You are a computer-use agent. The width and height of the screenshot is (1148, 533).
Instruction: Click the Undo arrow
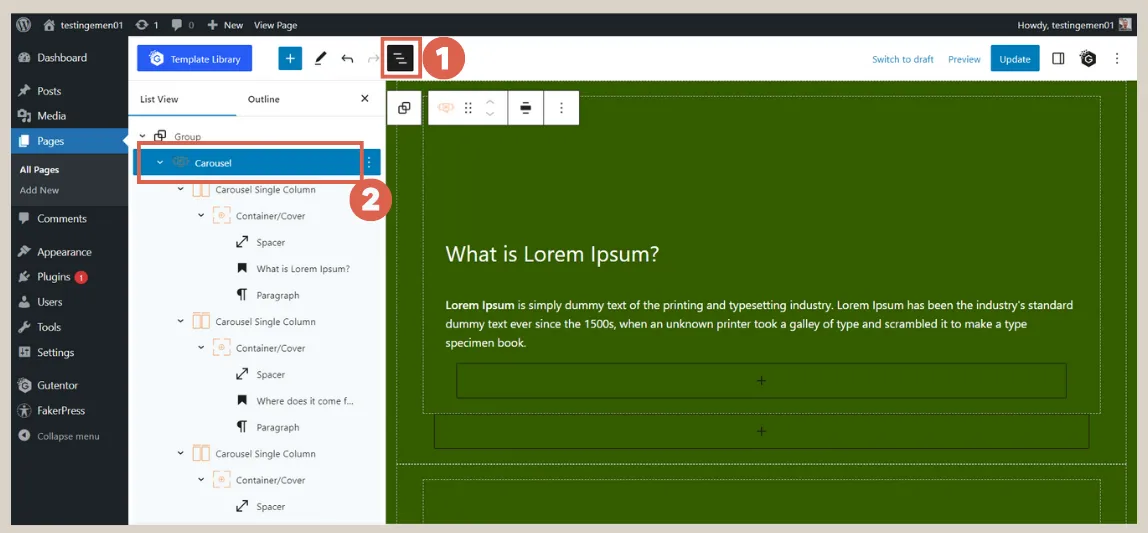348,59
